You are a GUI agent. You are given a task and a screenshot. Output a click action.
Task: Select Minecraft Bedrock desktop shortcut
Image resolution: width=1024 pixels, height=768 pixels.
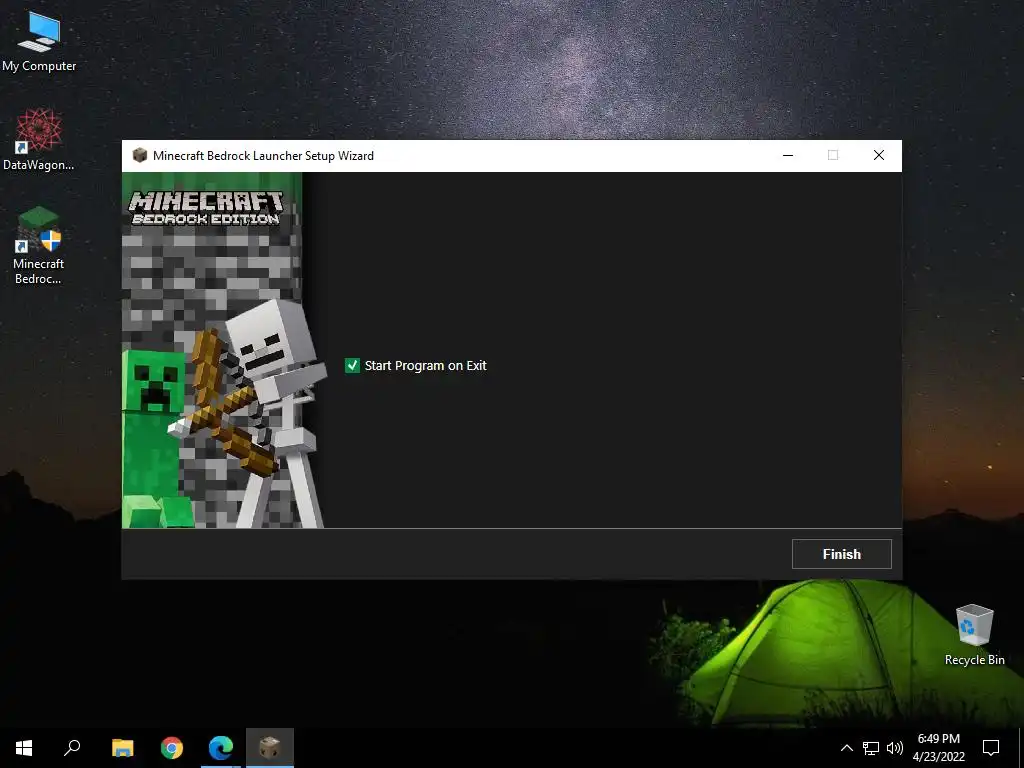pyautogui.click(x=39, y=246)
